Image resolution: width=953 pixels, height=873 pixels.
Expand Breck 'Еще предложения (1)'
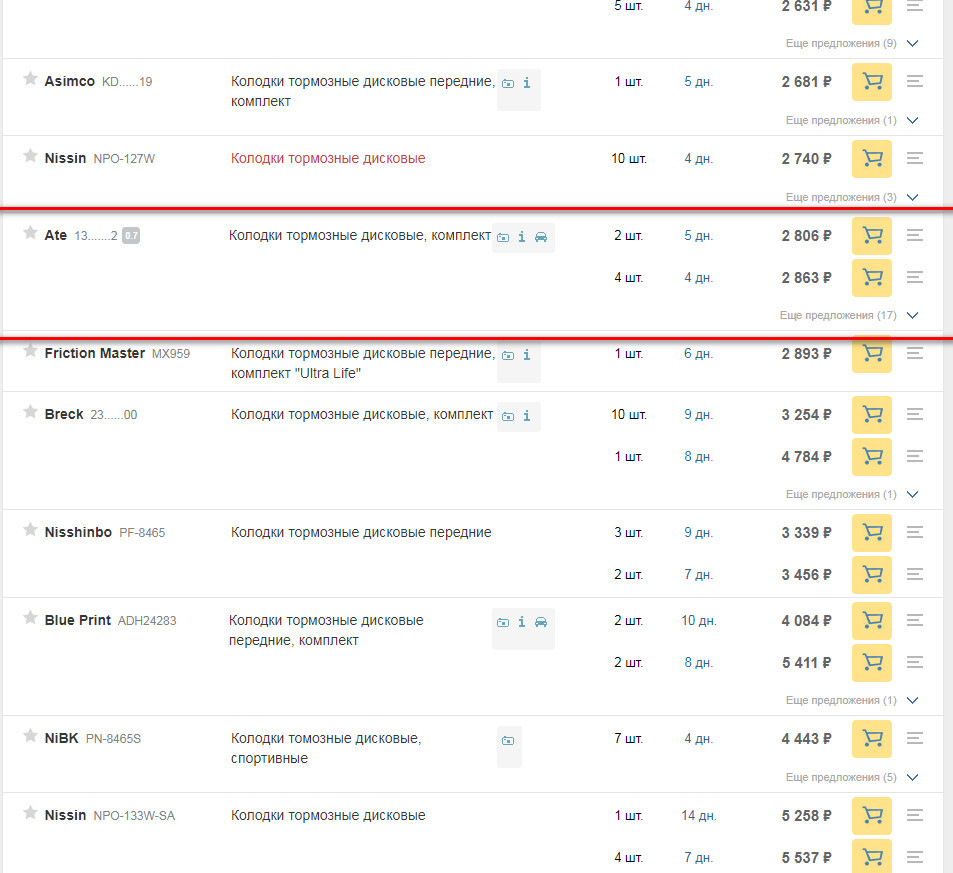(852, 494)
